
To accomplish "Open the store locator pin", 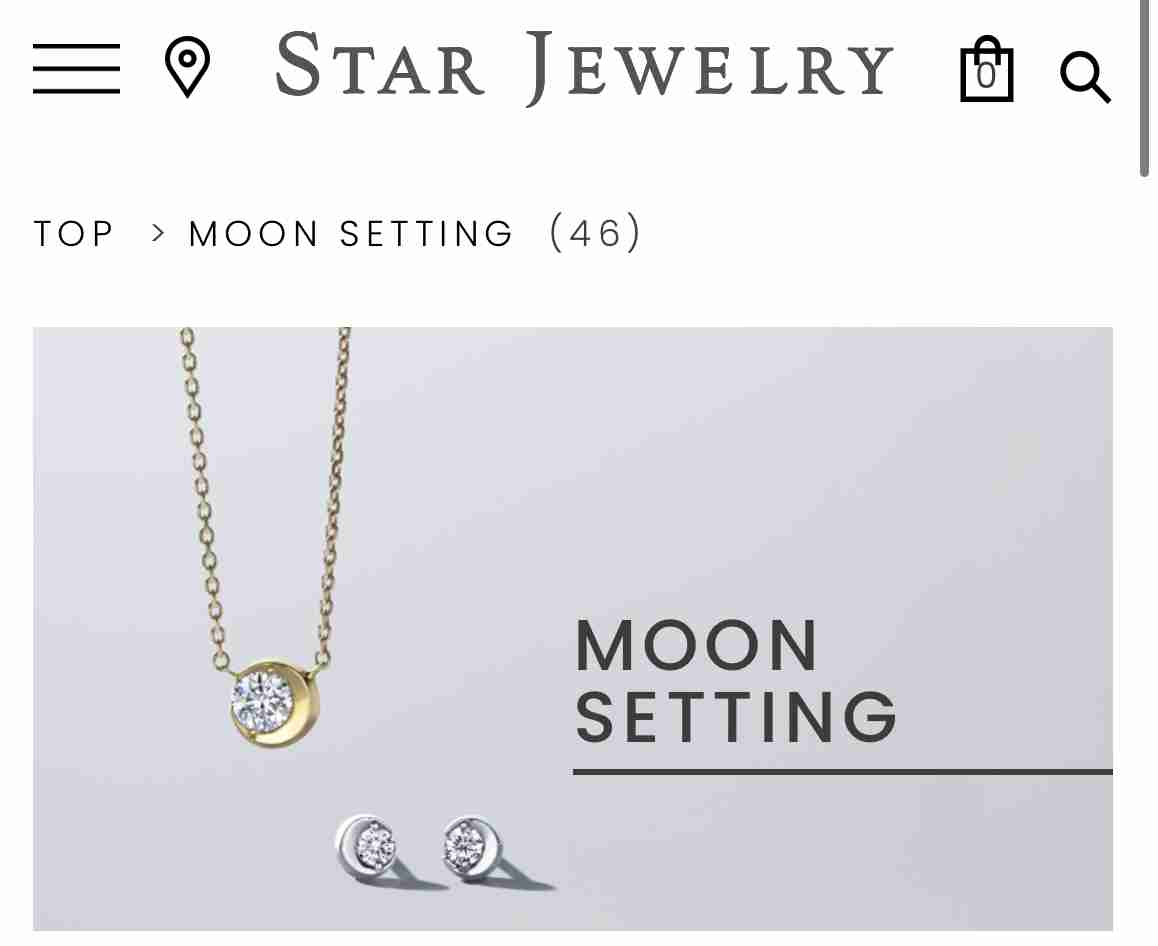I will pos(187,66).
